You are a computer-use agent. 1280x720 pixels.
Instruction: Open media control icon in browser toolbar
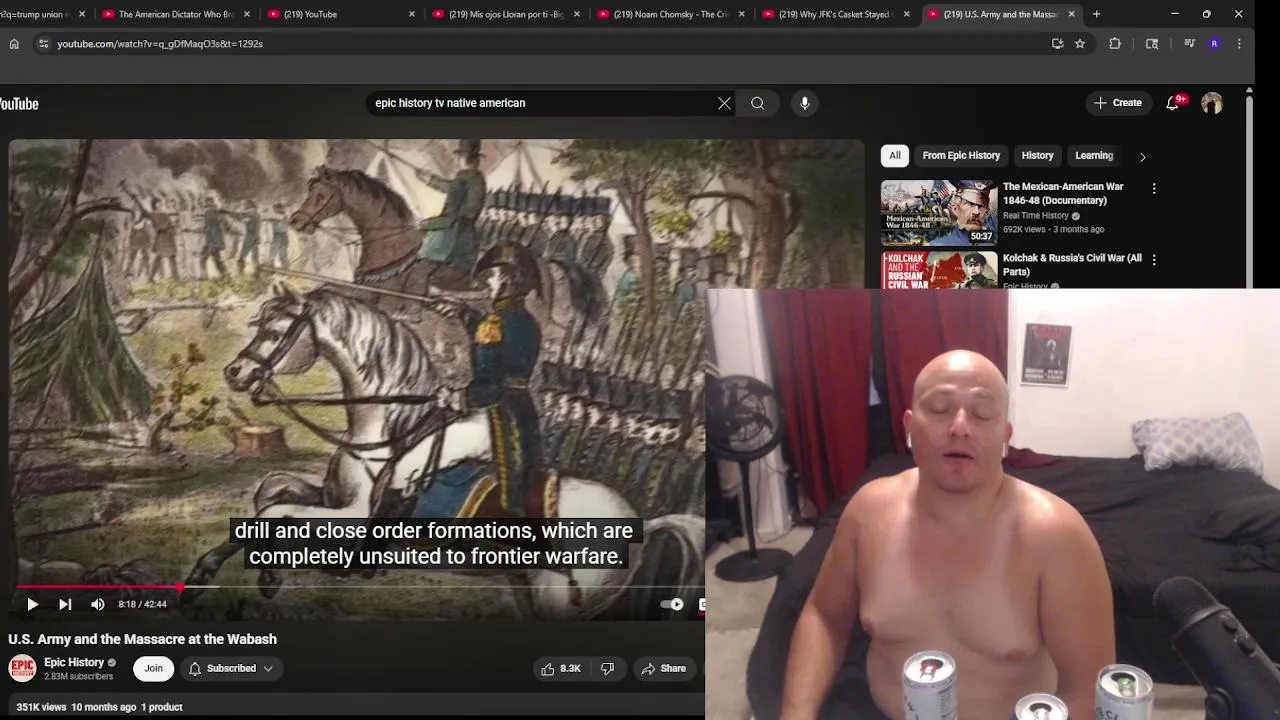pos(1189,44)
